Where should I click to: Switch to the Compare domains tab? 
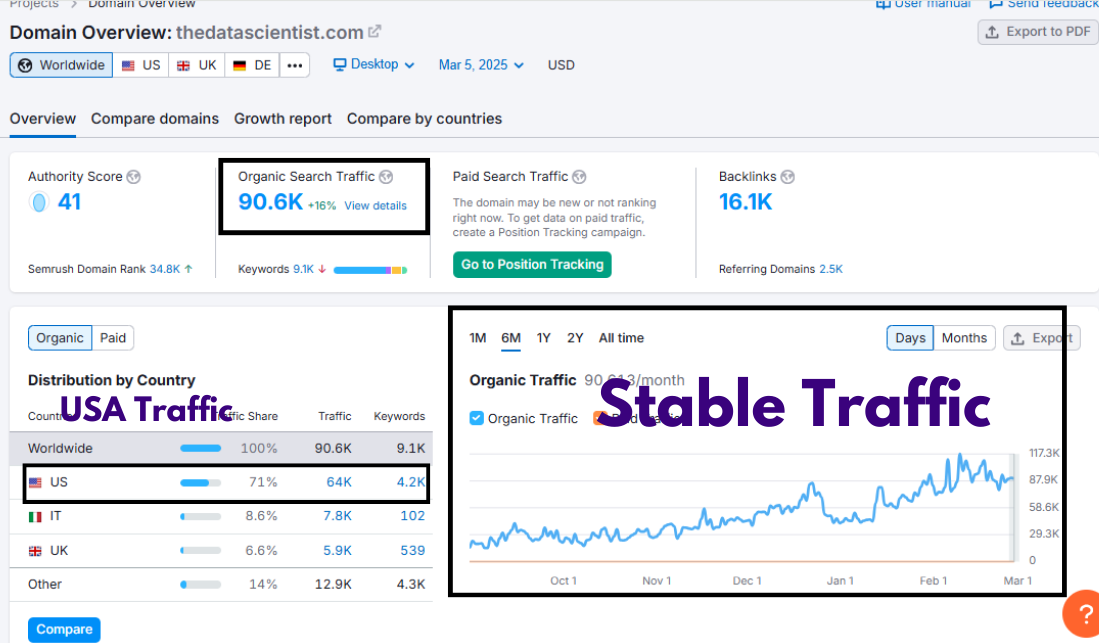pyautogui.click(x=155, y=119)
